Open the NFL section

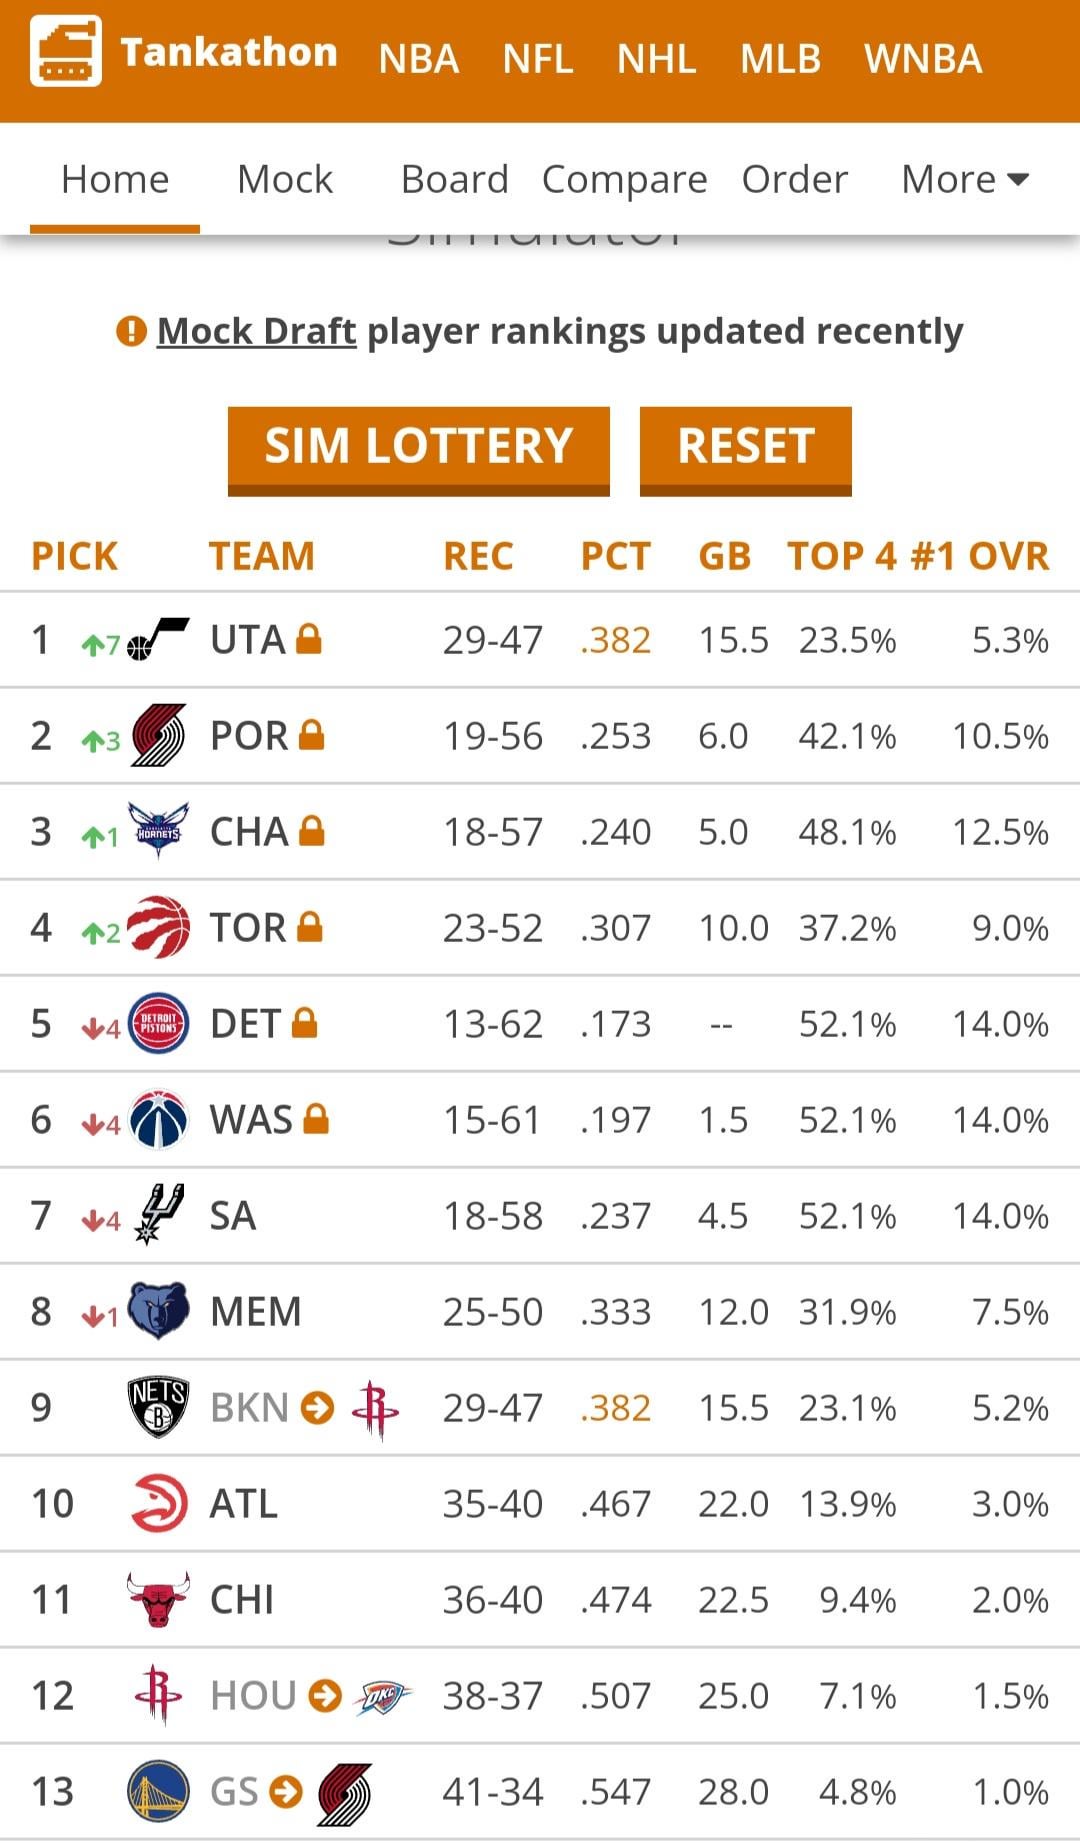coord(538,59)
